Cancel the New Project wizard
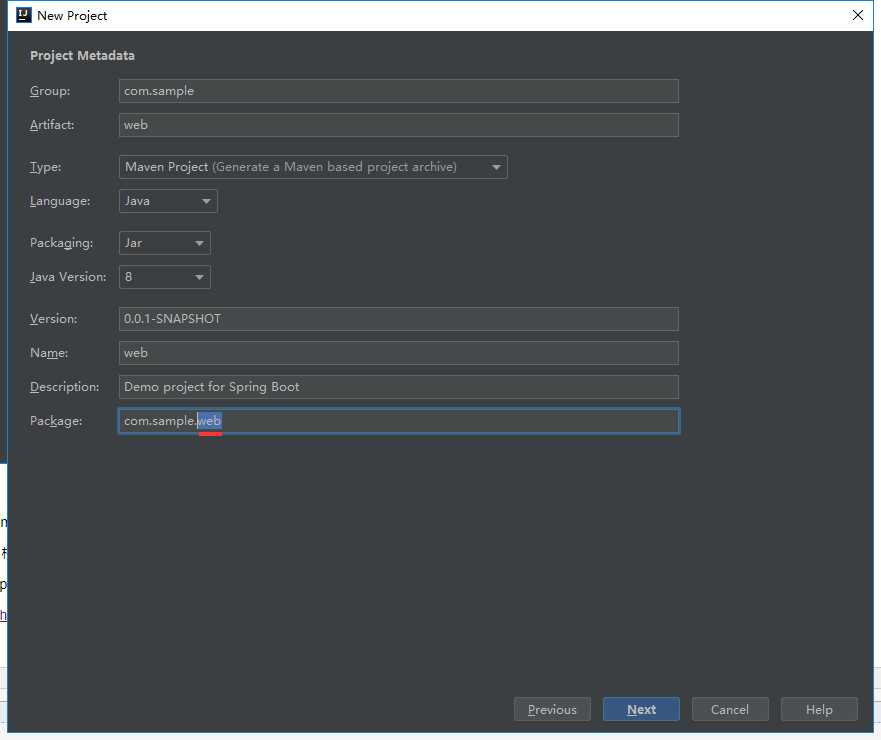This screenshot has height=740, width=881. (x=730, y=710)
